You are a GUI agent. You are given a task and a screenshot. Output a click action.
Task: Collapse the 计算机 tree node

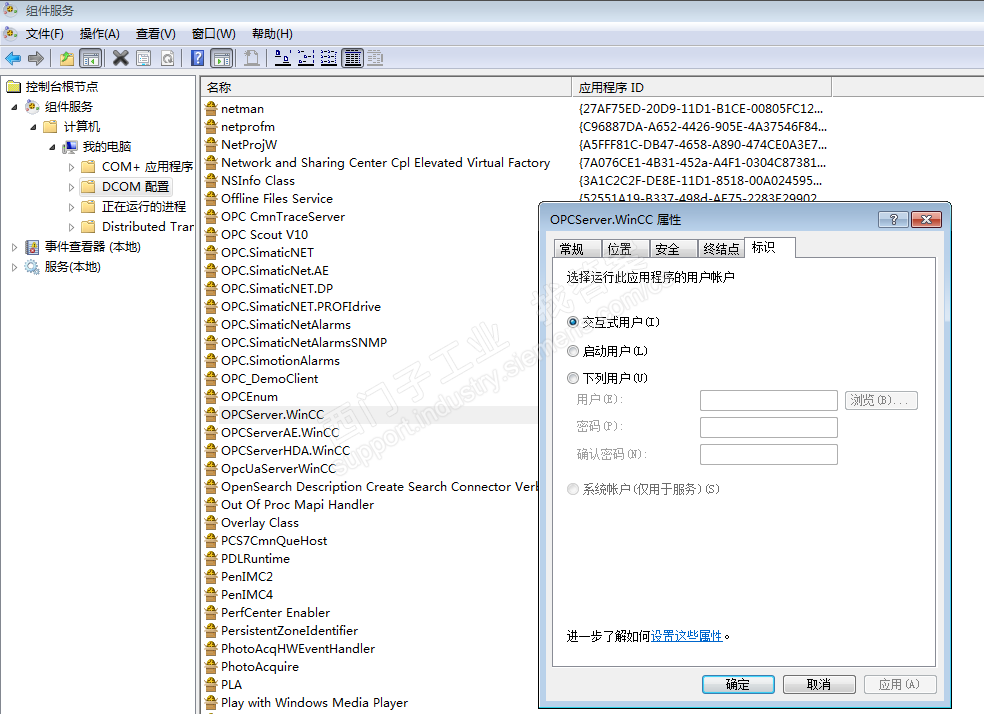(x=33, y=127)
